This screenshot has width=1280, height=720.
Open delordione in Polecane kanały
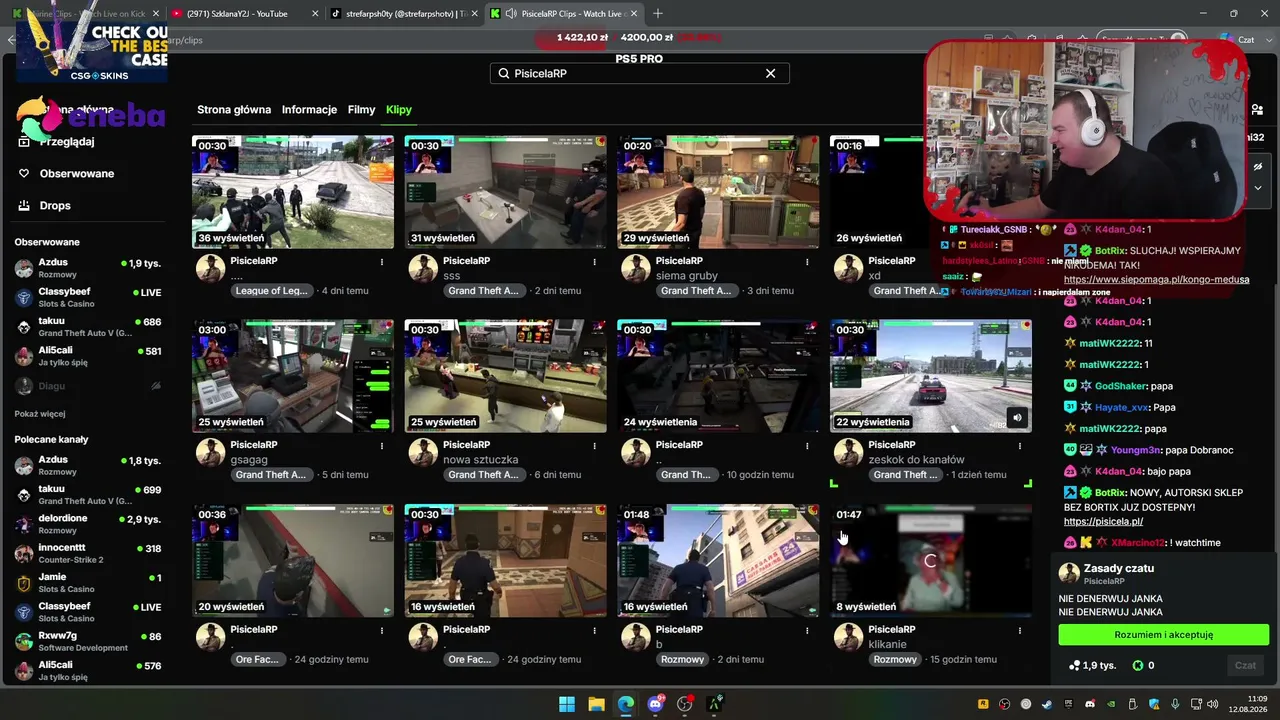pyautogui.click(x=88, y=524)
